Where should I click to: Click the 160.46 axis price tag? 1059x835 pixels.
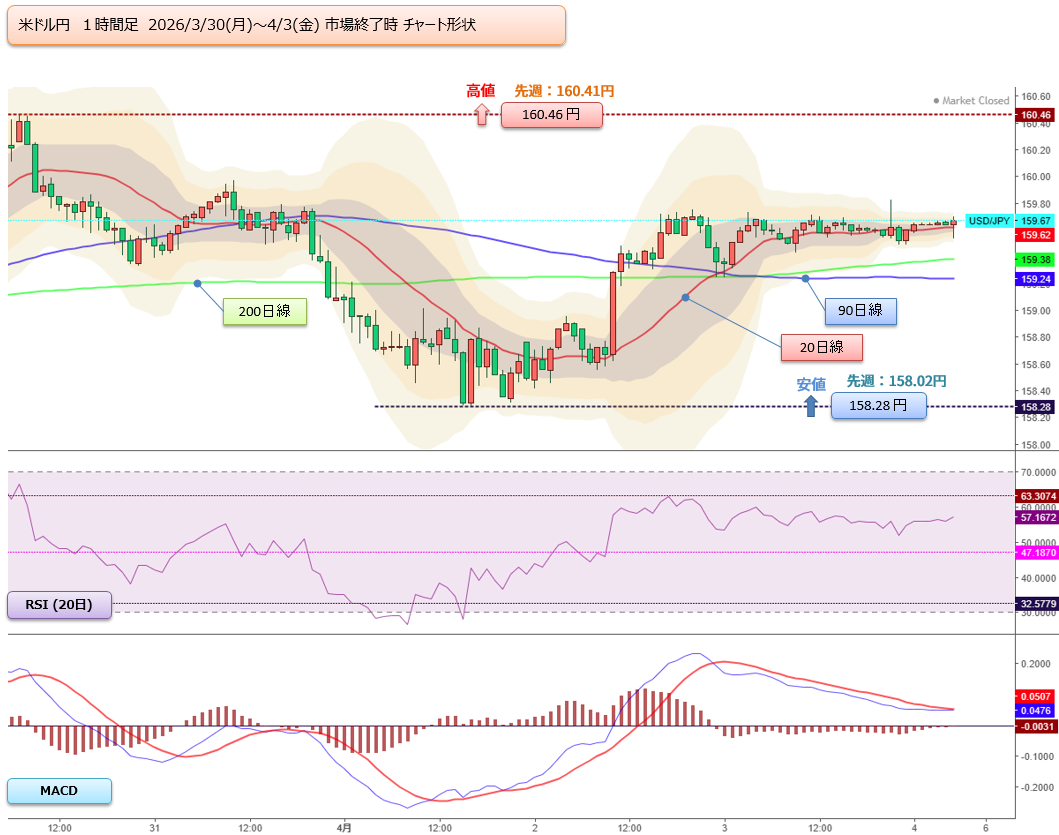pyautogui.click(x=1035, y=115)
